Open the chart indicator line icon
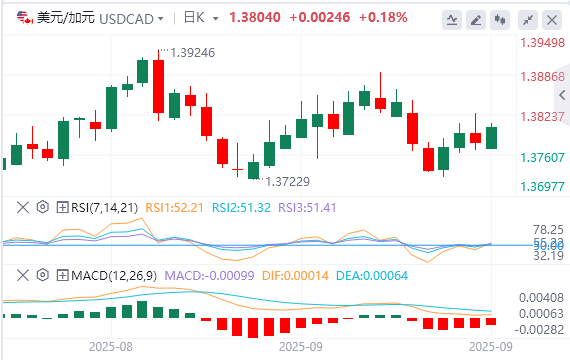This screenshot has width=570, height=360. click(452, 20)
